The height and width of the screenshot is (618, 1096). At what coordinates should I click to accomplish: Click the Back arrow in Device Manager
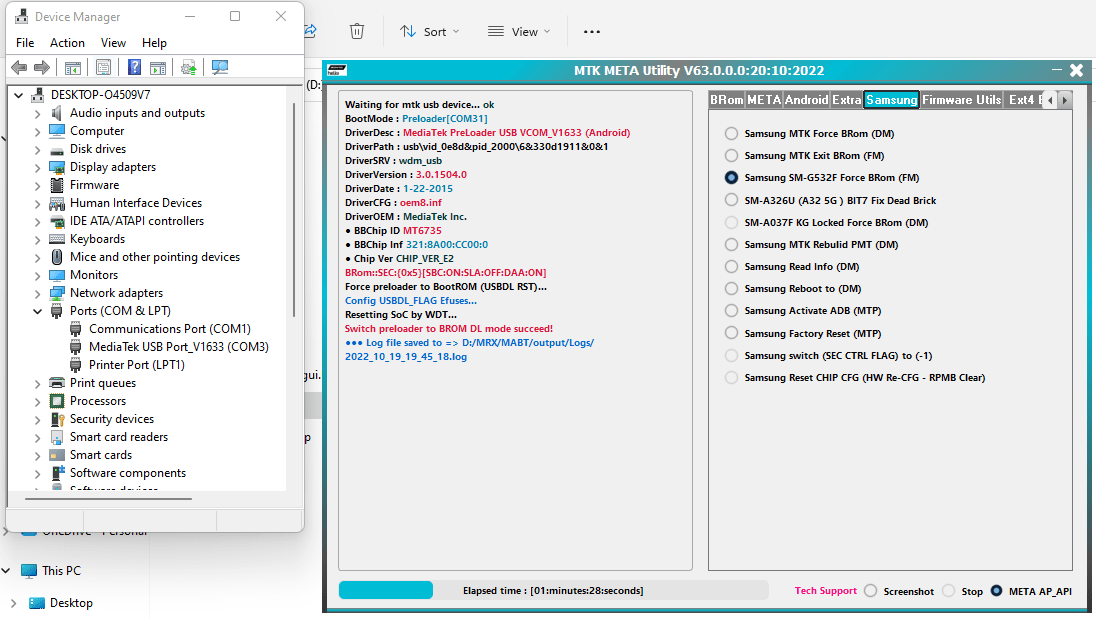pyautogui.click(x=18, y=67)
